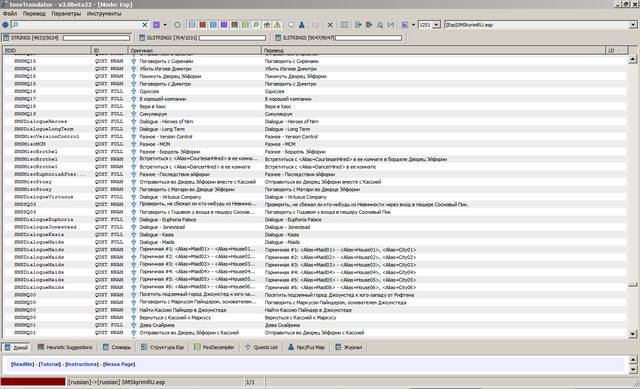Expand the arrow next to the purple window icon
Viewport: 640px width, 389px height.
413,25
